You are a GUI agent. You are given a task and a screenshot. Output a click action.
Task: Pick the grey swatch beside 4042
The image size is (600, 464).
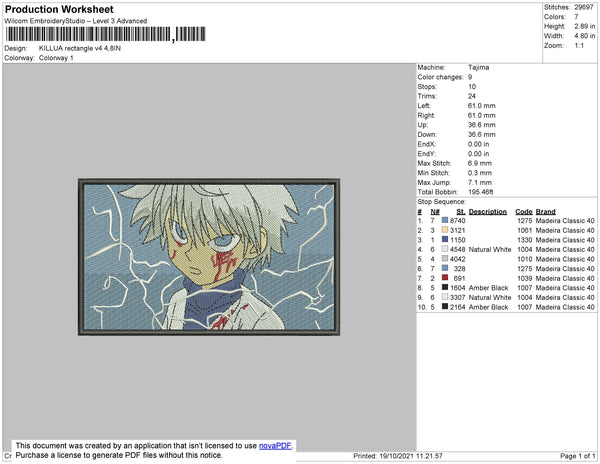(x=445, y=259)
